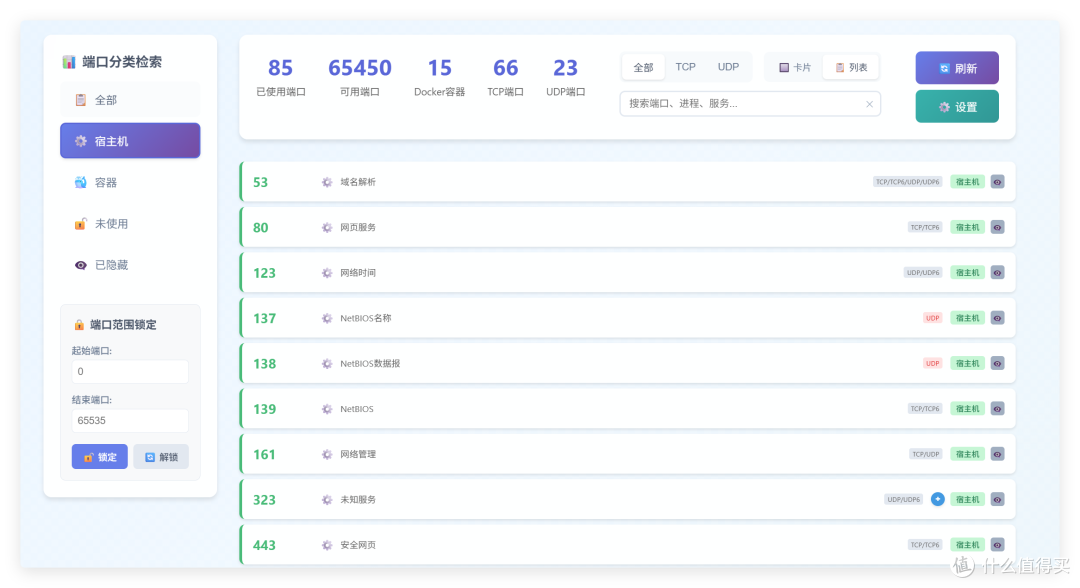Click the blue info icon on port 323 row
The width and height of the screenshot is (1080, 588).
tap(937, 498)
